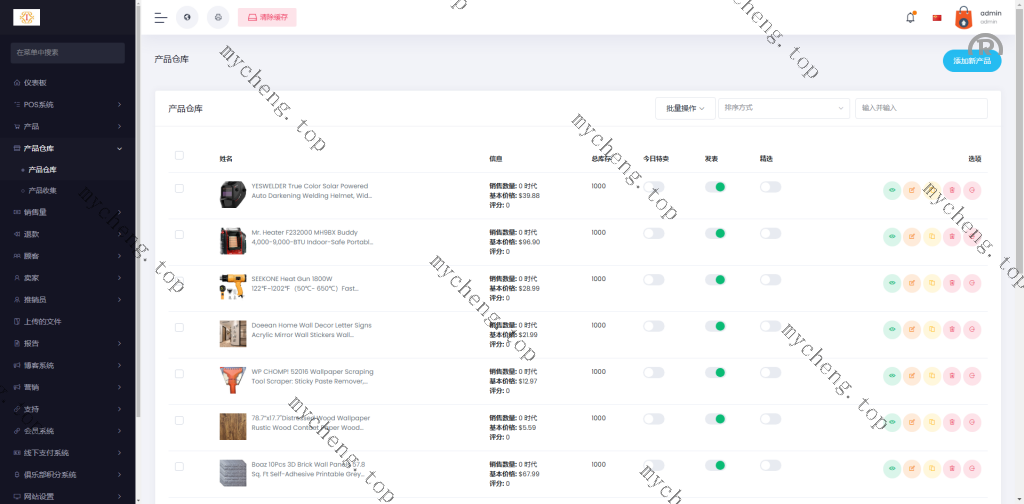Enable today's deal for Mr. Heater

653,233
